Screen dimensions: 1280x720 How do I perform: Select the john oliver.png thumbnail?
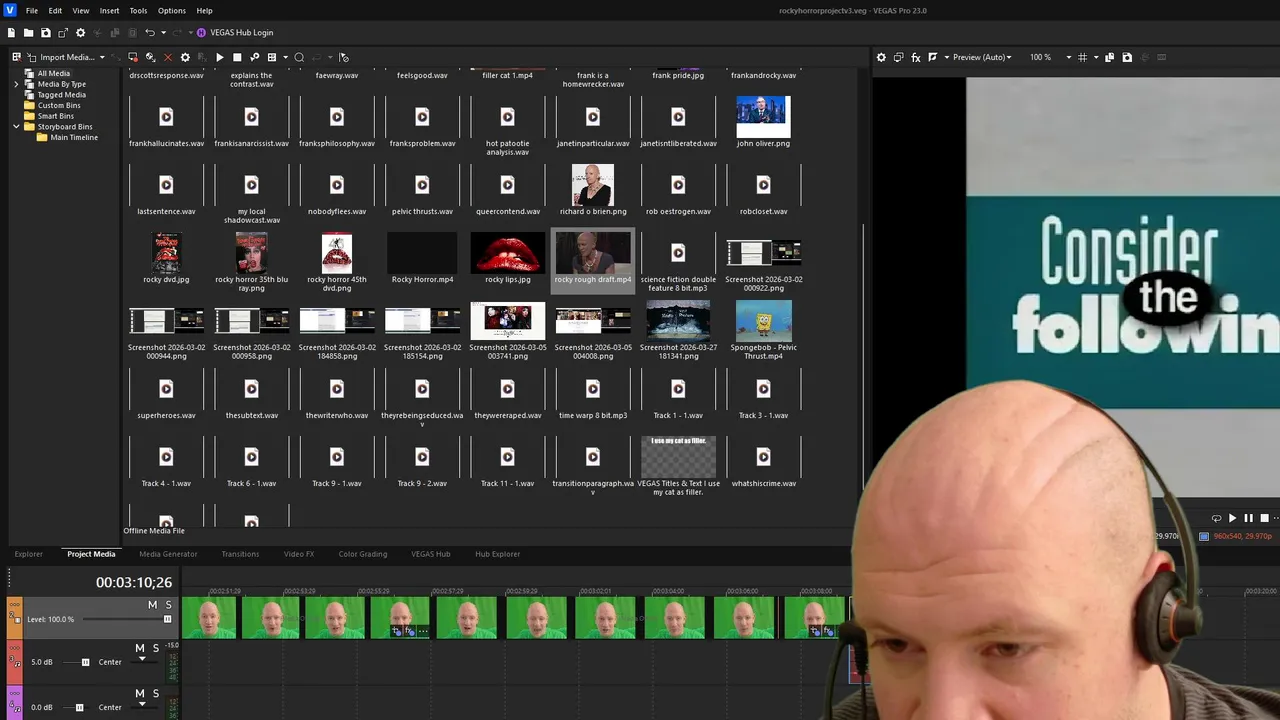point(763,117)
